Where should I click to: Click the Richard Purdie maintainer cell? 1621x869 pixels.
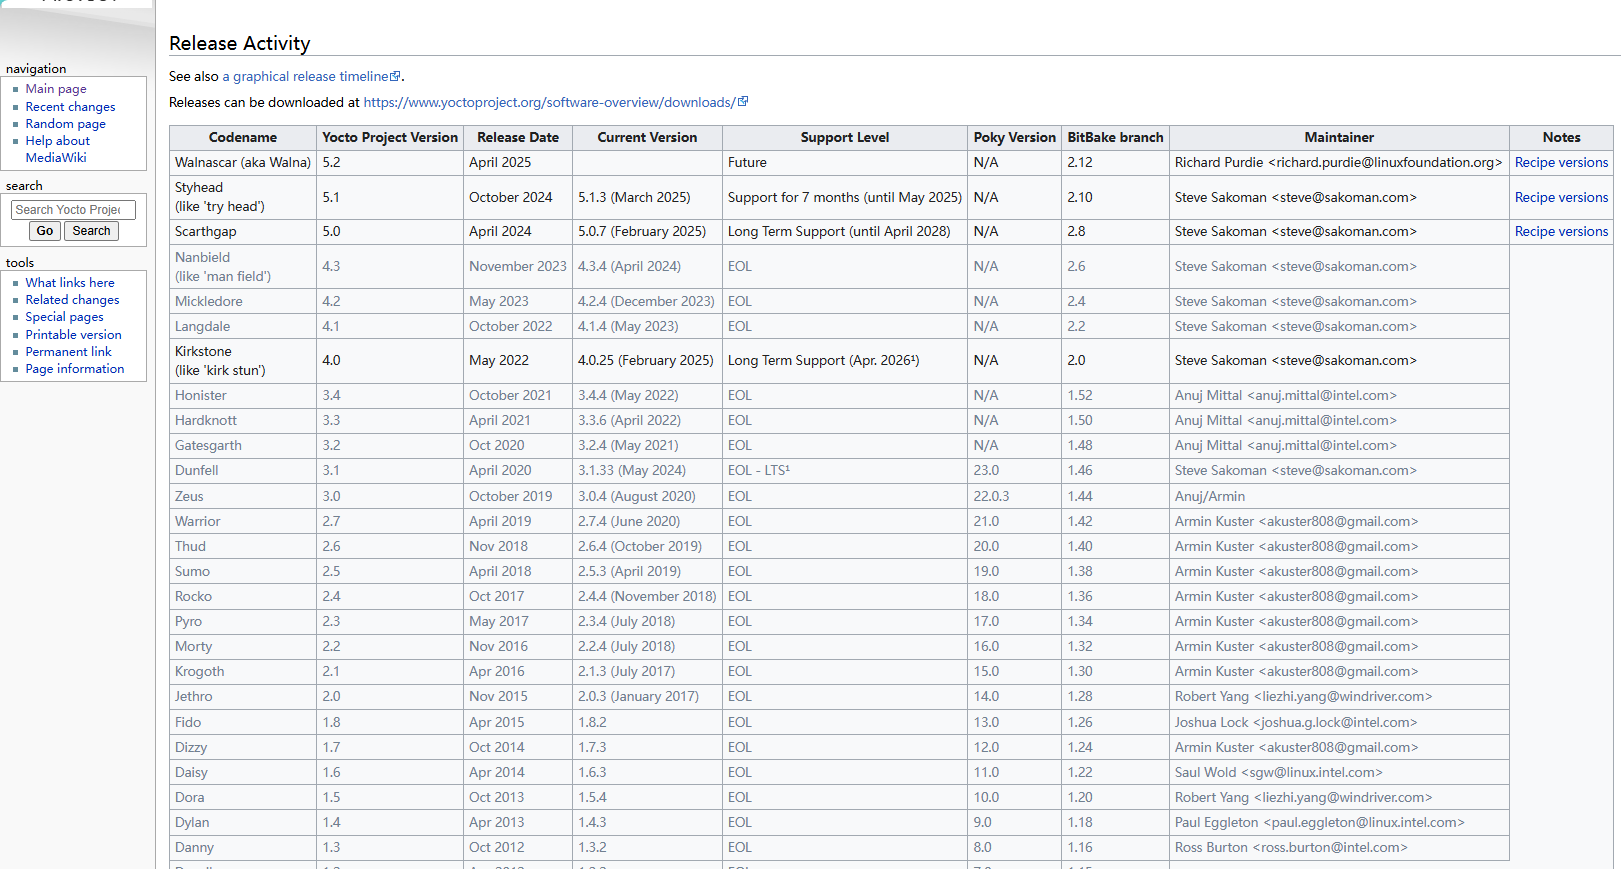click(x=1339, y=163)
